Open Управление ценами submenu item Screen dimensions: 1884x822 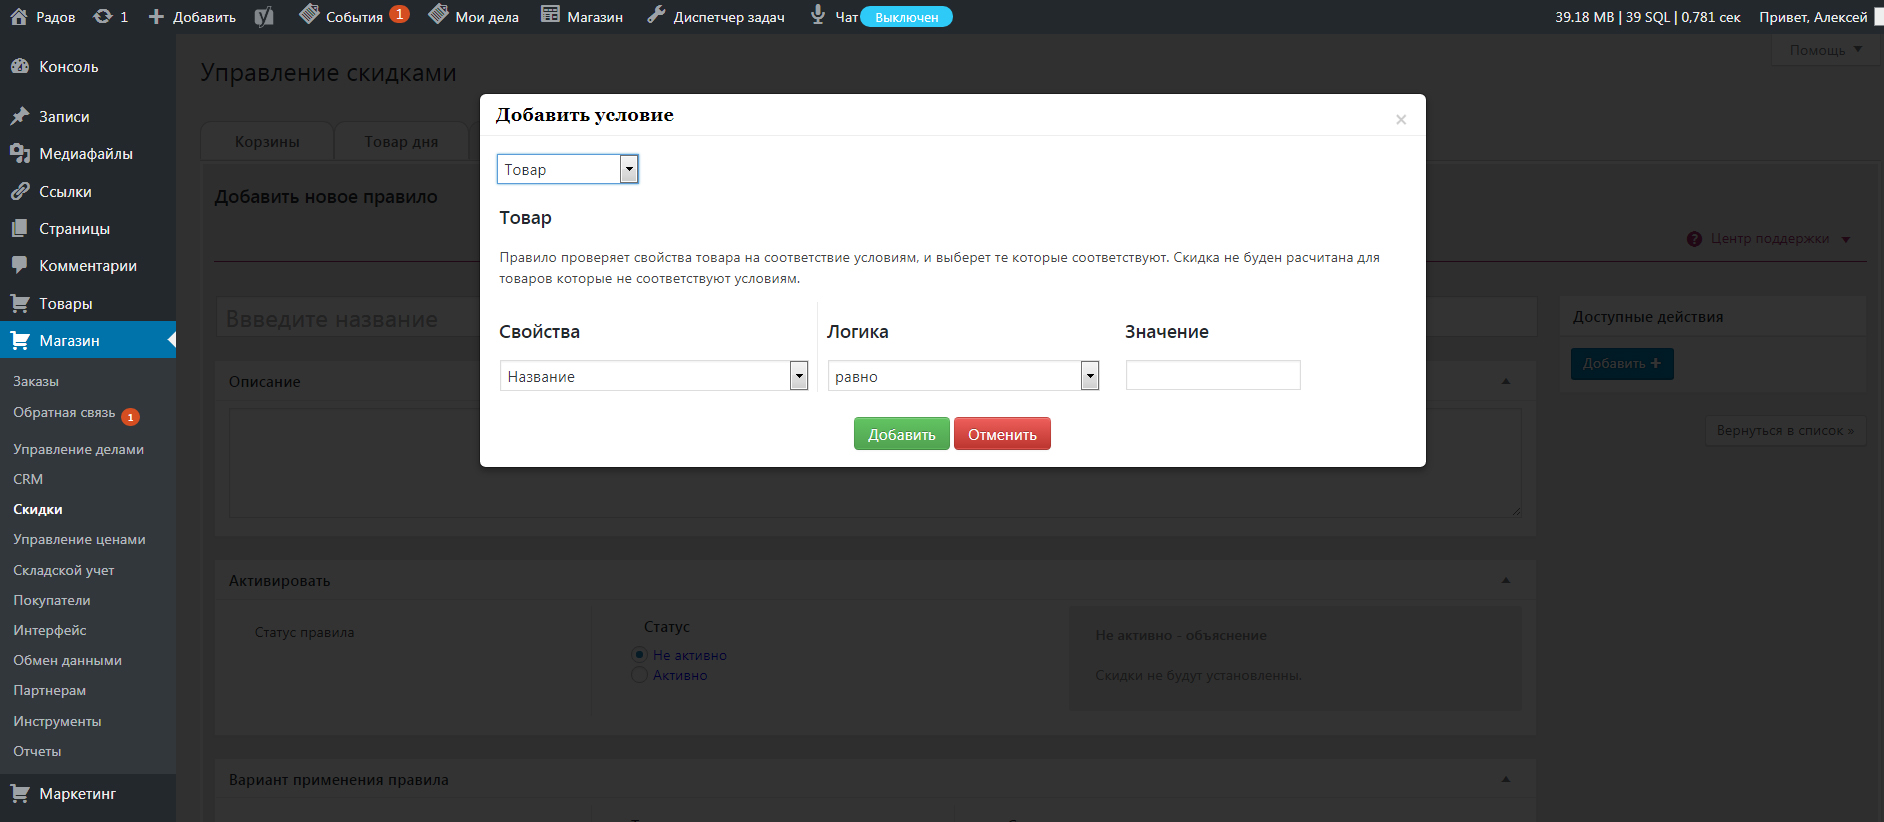tap(79, 539)
